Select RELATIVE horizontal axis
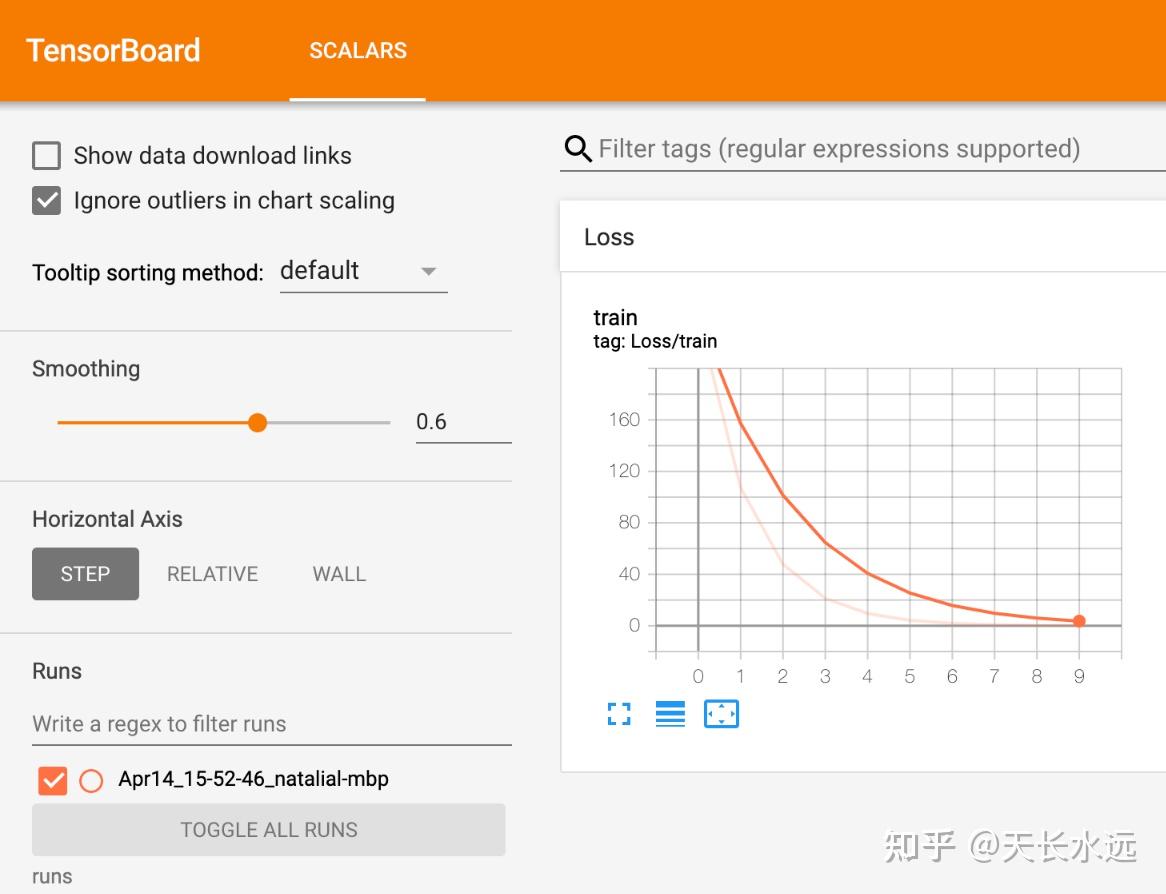 [212, 574]
